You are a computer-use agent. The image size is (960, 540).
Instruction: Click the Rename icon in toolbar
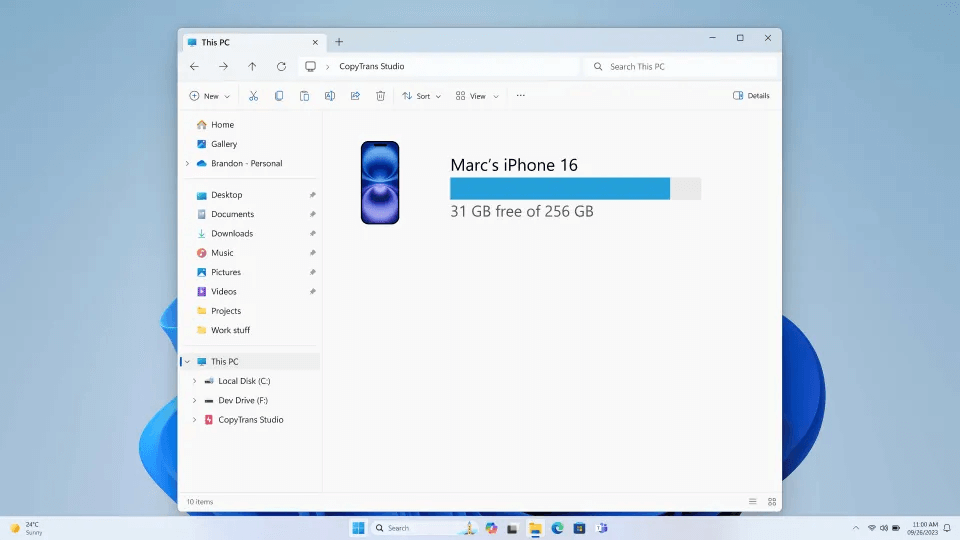(x=330, y=96)
